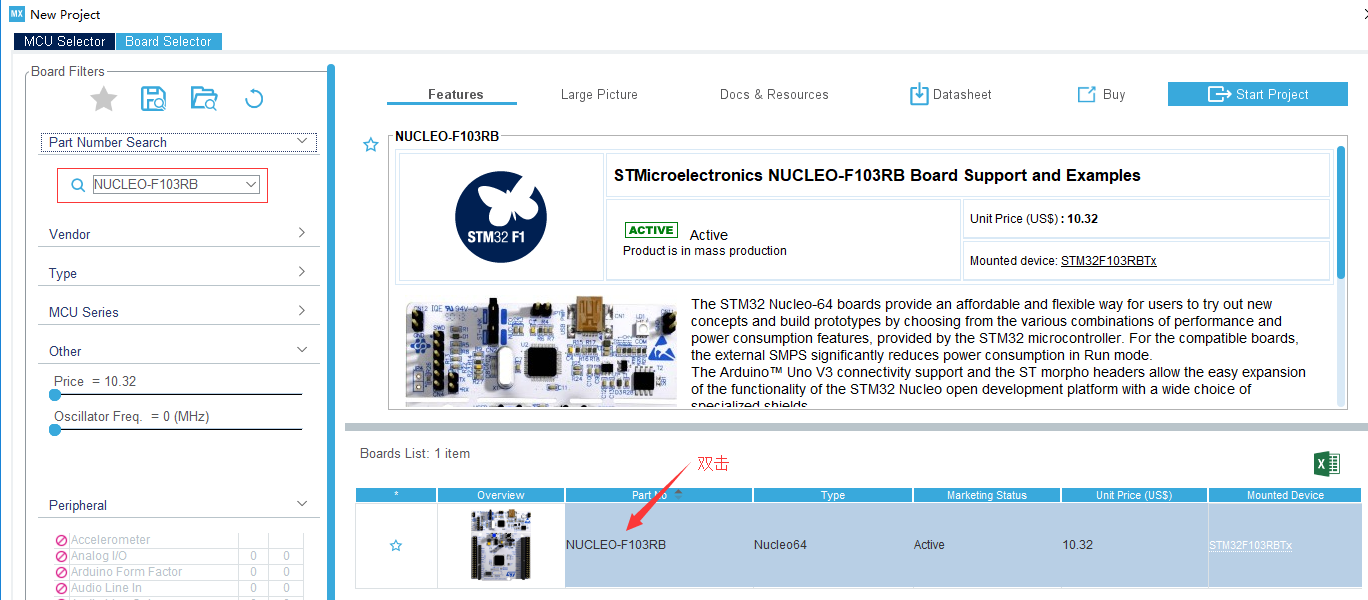Click the load saved search folder icon

[204, 98]
